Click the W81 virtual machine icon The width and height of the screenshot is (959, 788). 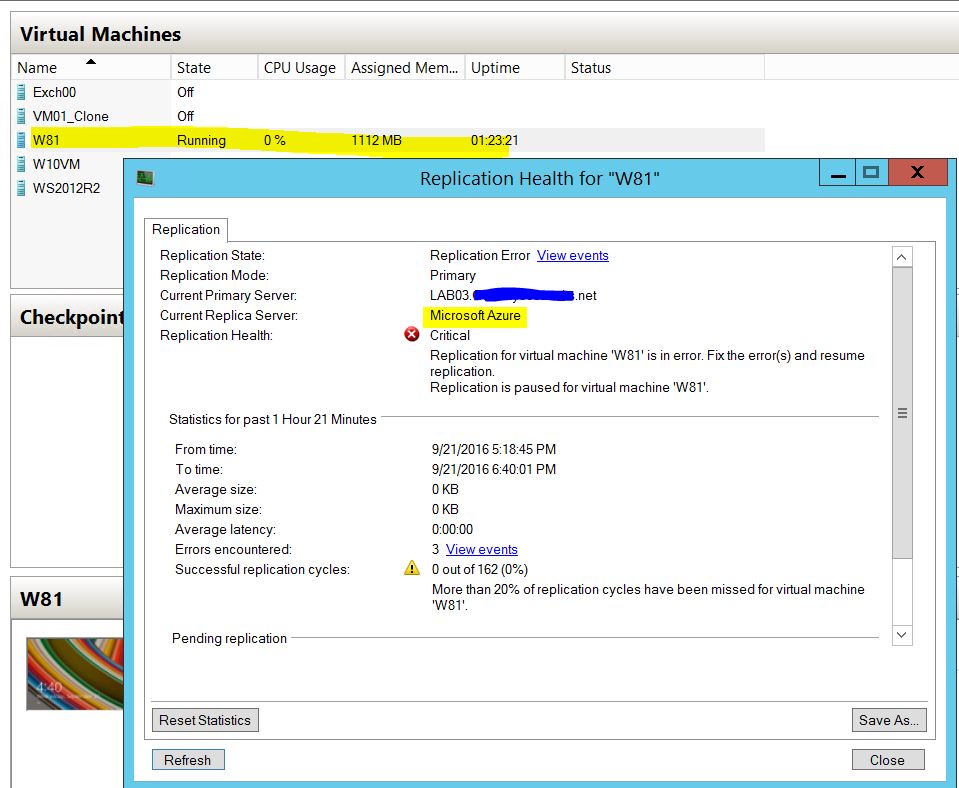pyautogui.click(x=21, y=140)
